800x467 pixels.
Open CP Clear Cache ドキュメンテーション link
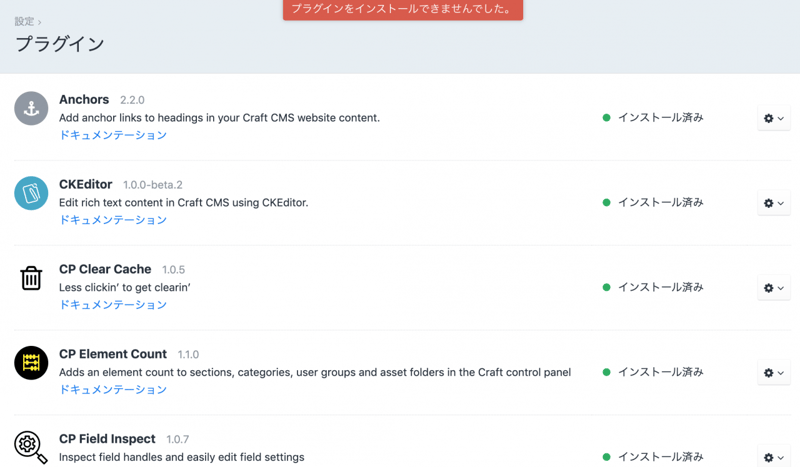coord(113,305)
